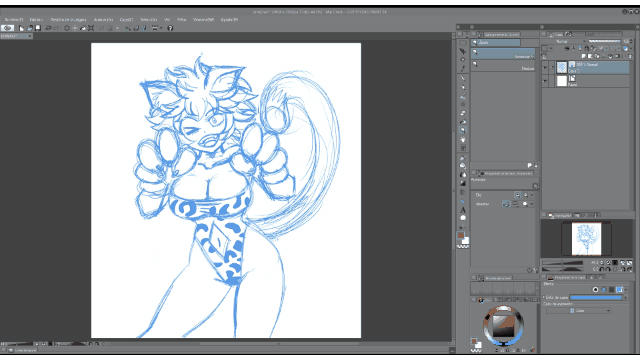Open the Archivo menu
The width and height of the screenshot is (640, 360).
(x=13, y=19)
